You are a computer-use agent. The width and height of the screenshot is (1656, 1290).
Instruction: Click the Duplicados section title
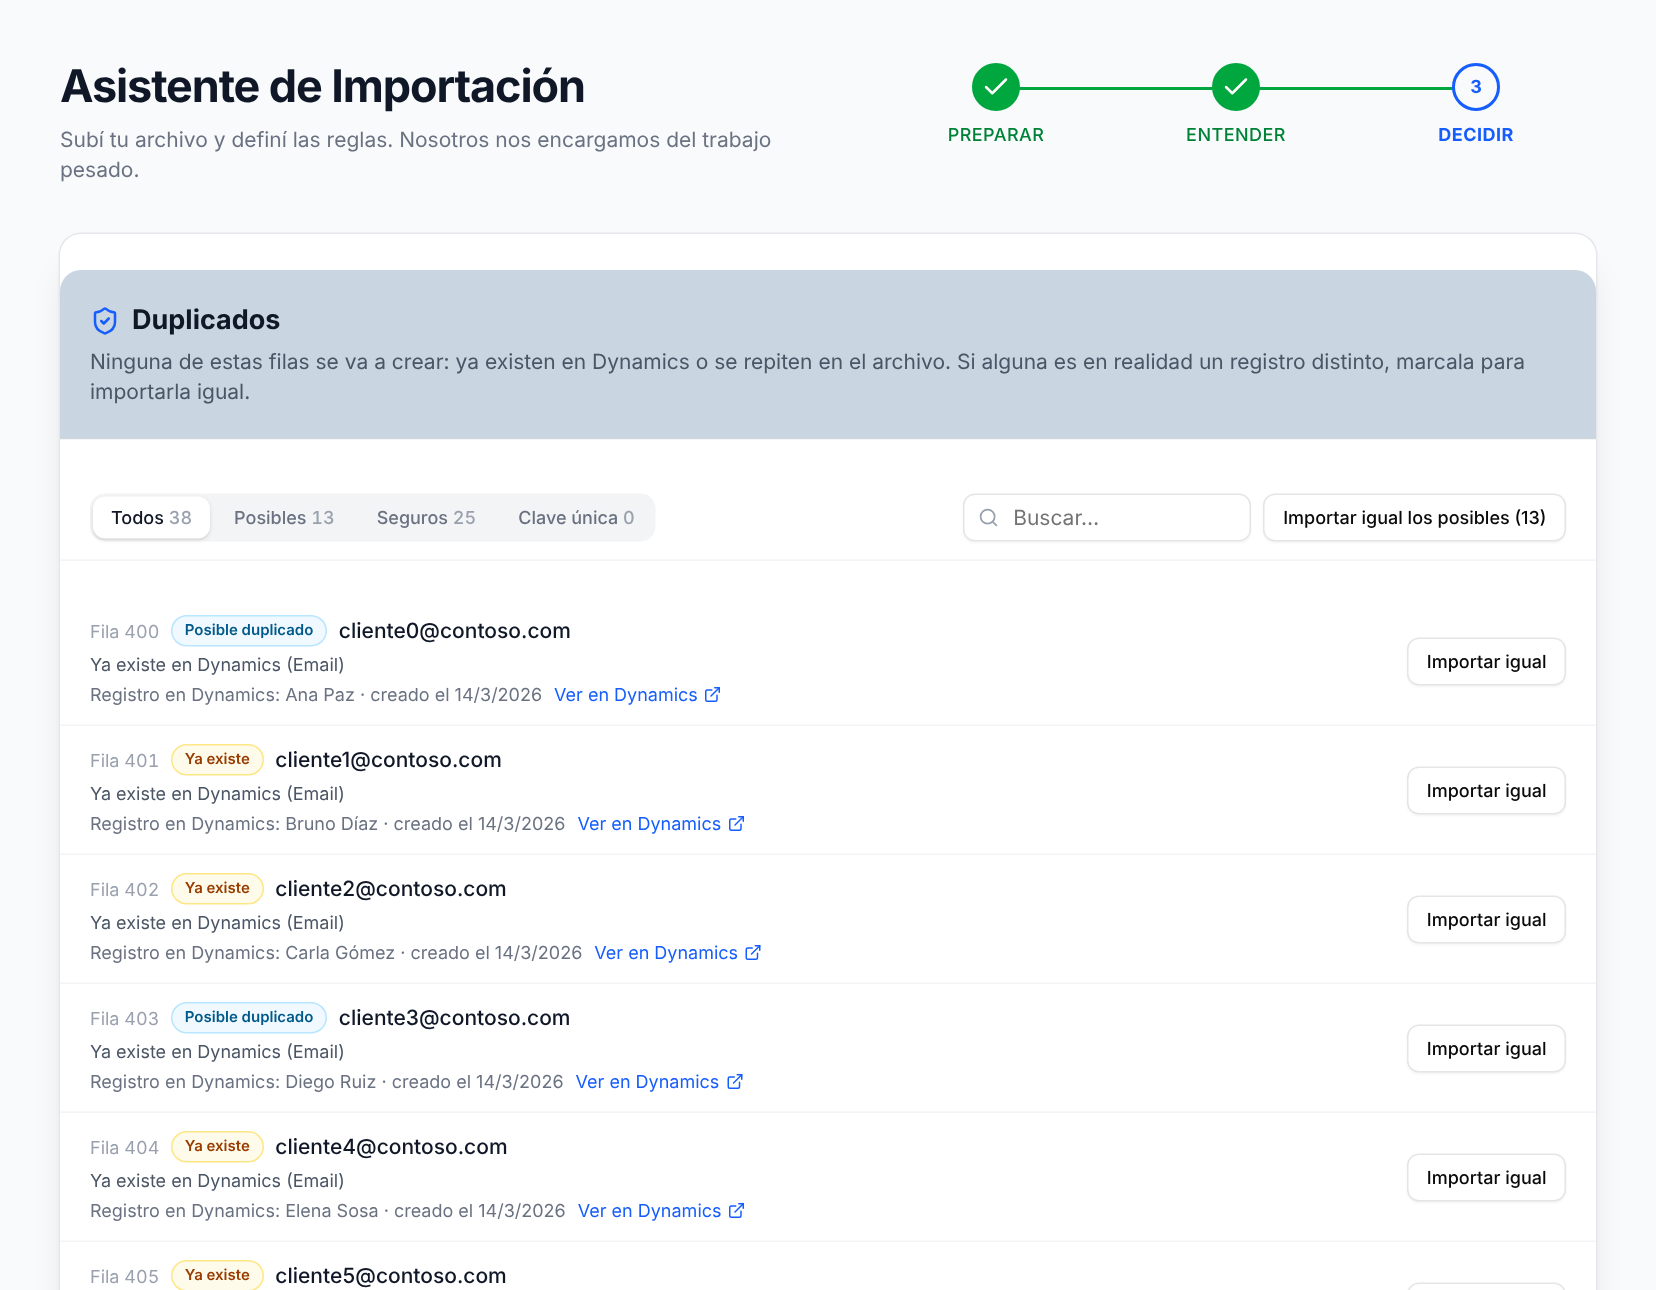pos(206,320)
